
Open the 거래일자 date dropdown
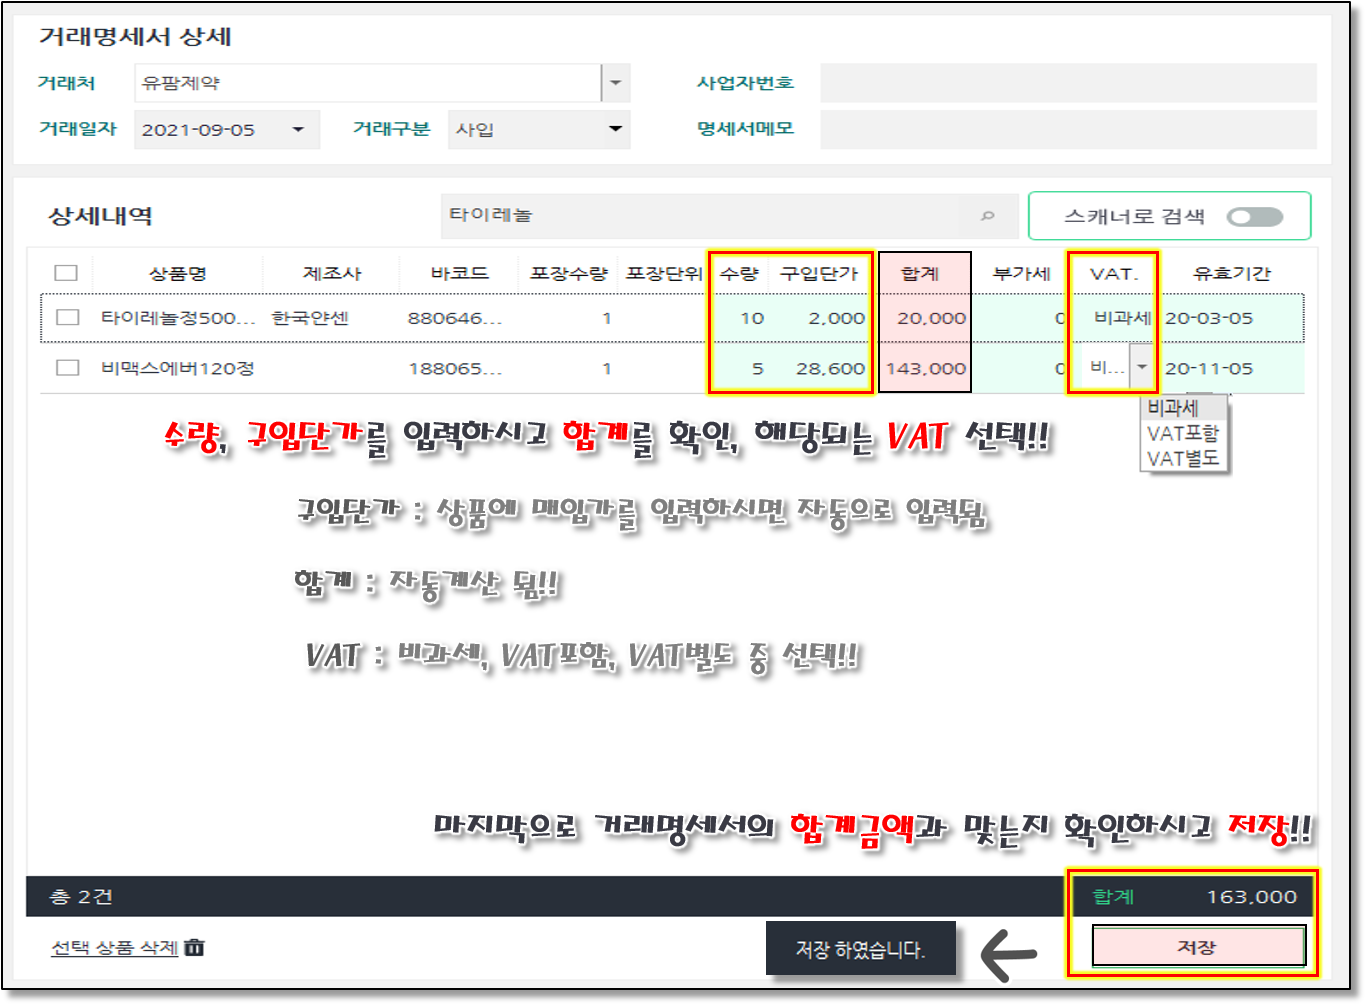pos(298,130)
